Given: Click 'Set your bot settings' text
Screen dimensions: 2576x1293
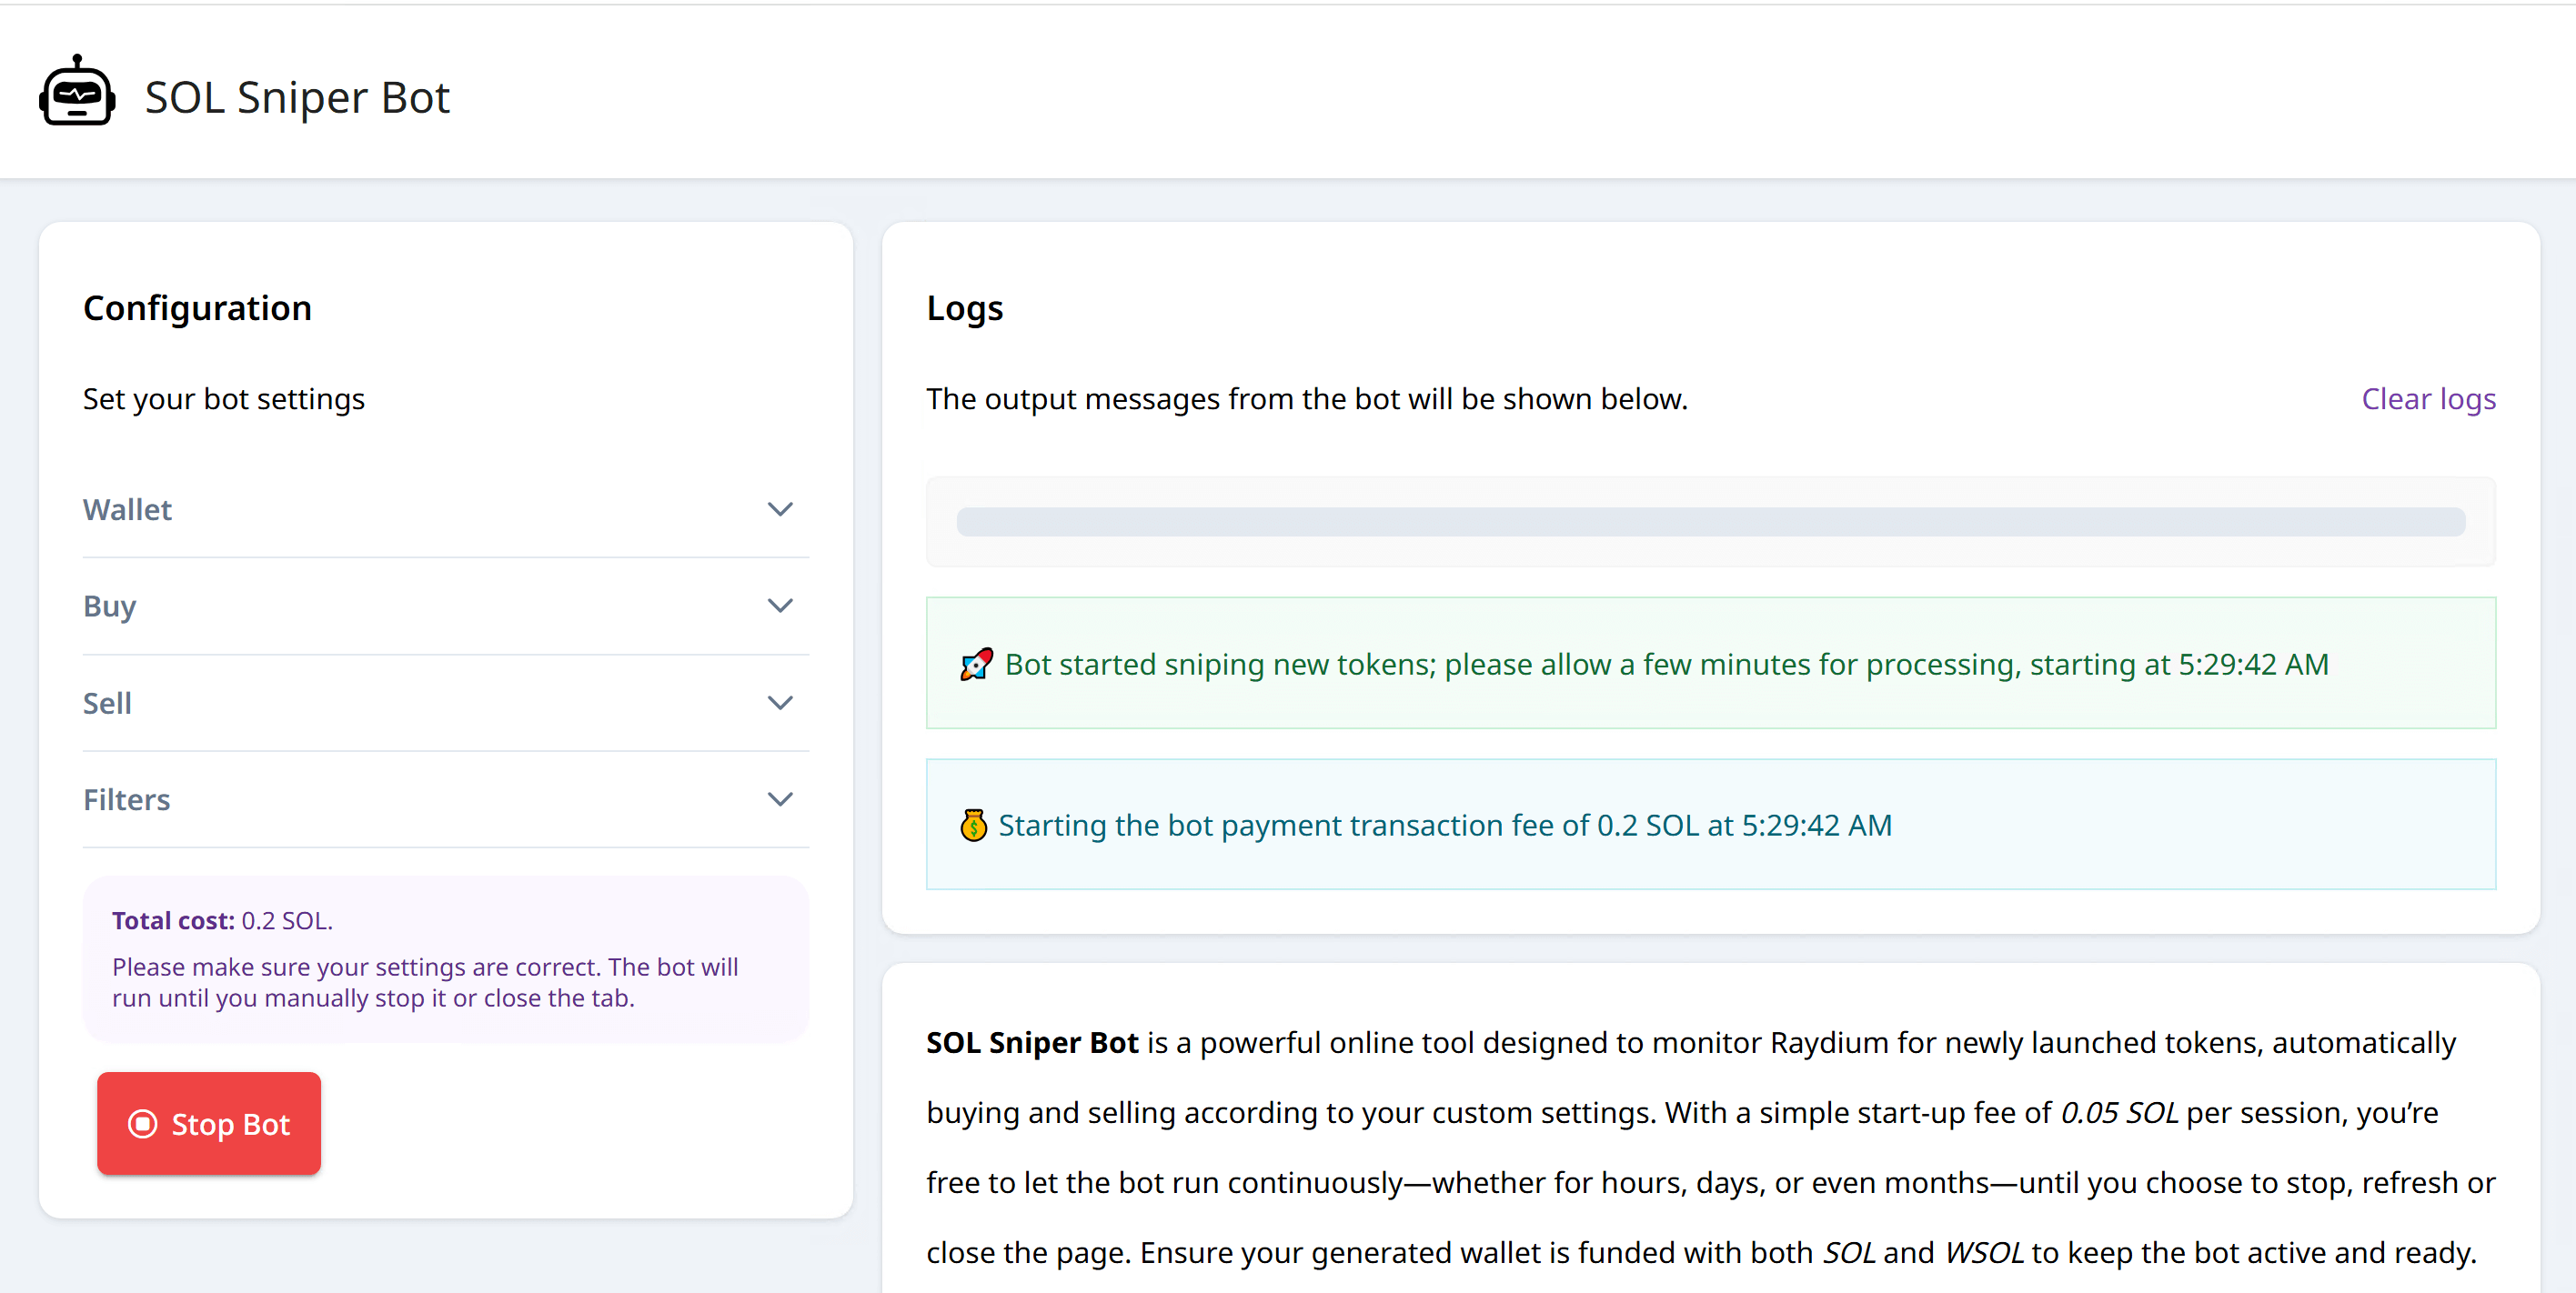Looking at the screenshot, I should pyautogui.click(x=224, y=399).
